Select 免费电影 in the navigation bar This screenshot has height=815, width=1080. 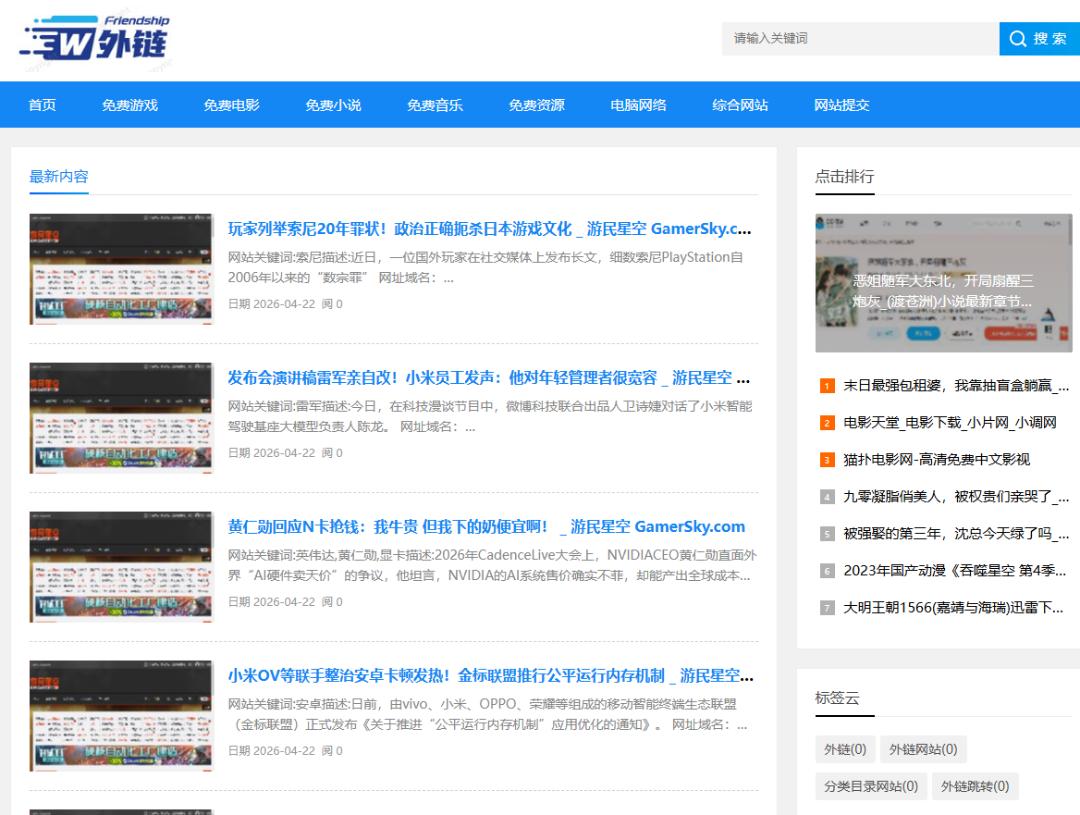click(x=231, y=105)
